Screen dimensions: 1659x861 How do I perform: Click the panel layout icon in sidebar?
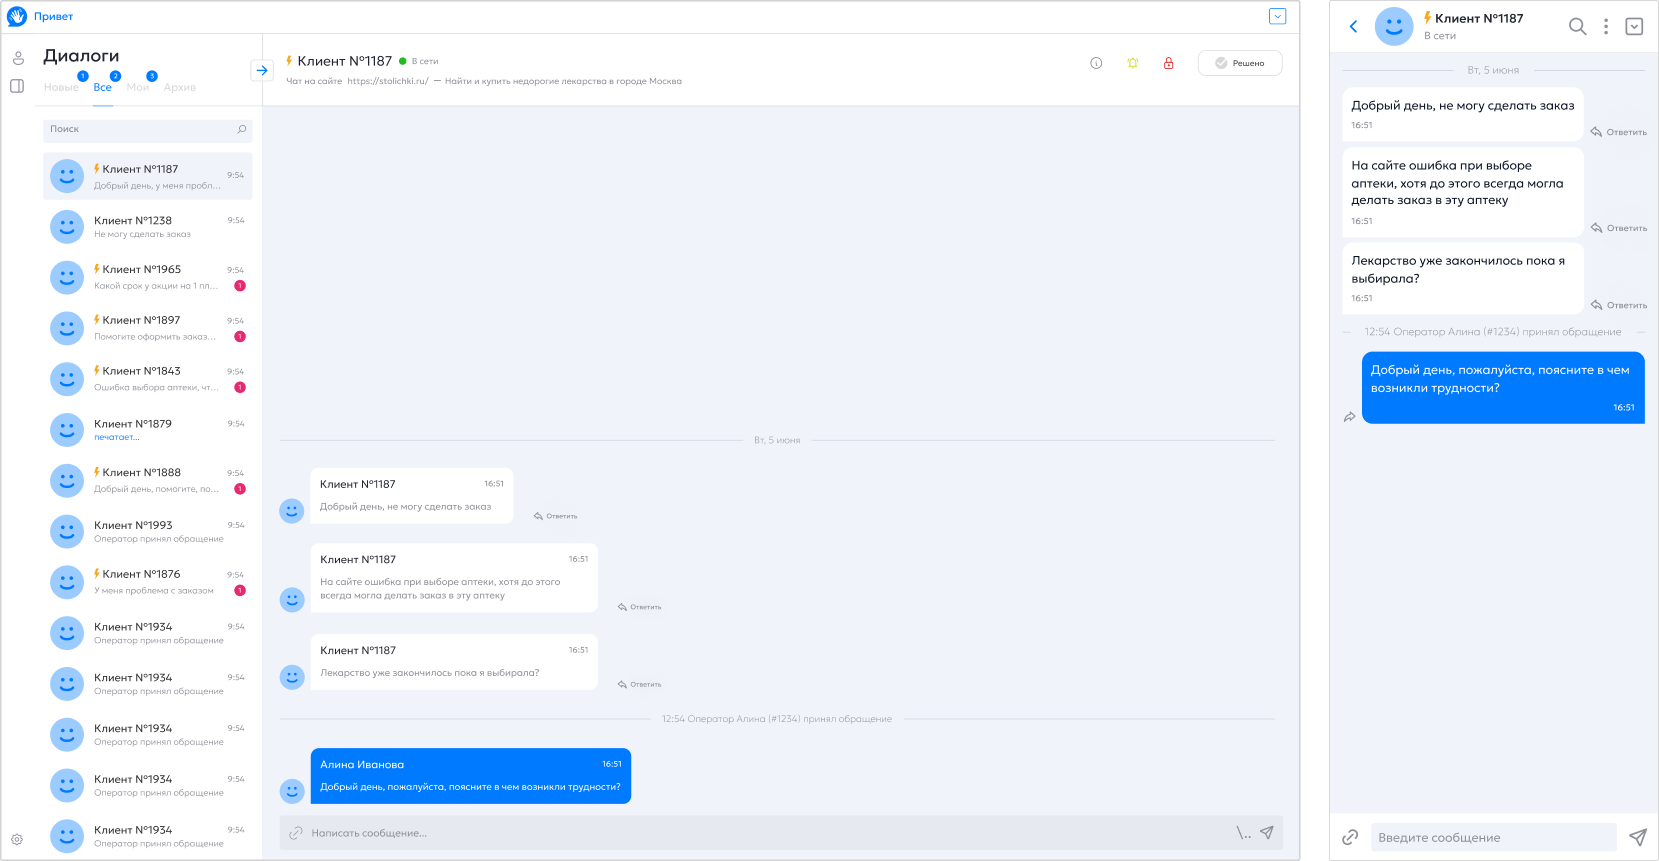pos(17,86)
